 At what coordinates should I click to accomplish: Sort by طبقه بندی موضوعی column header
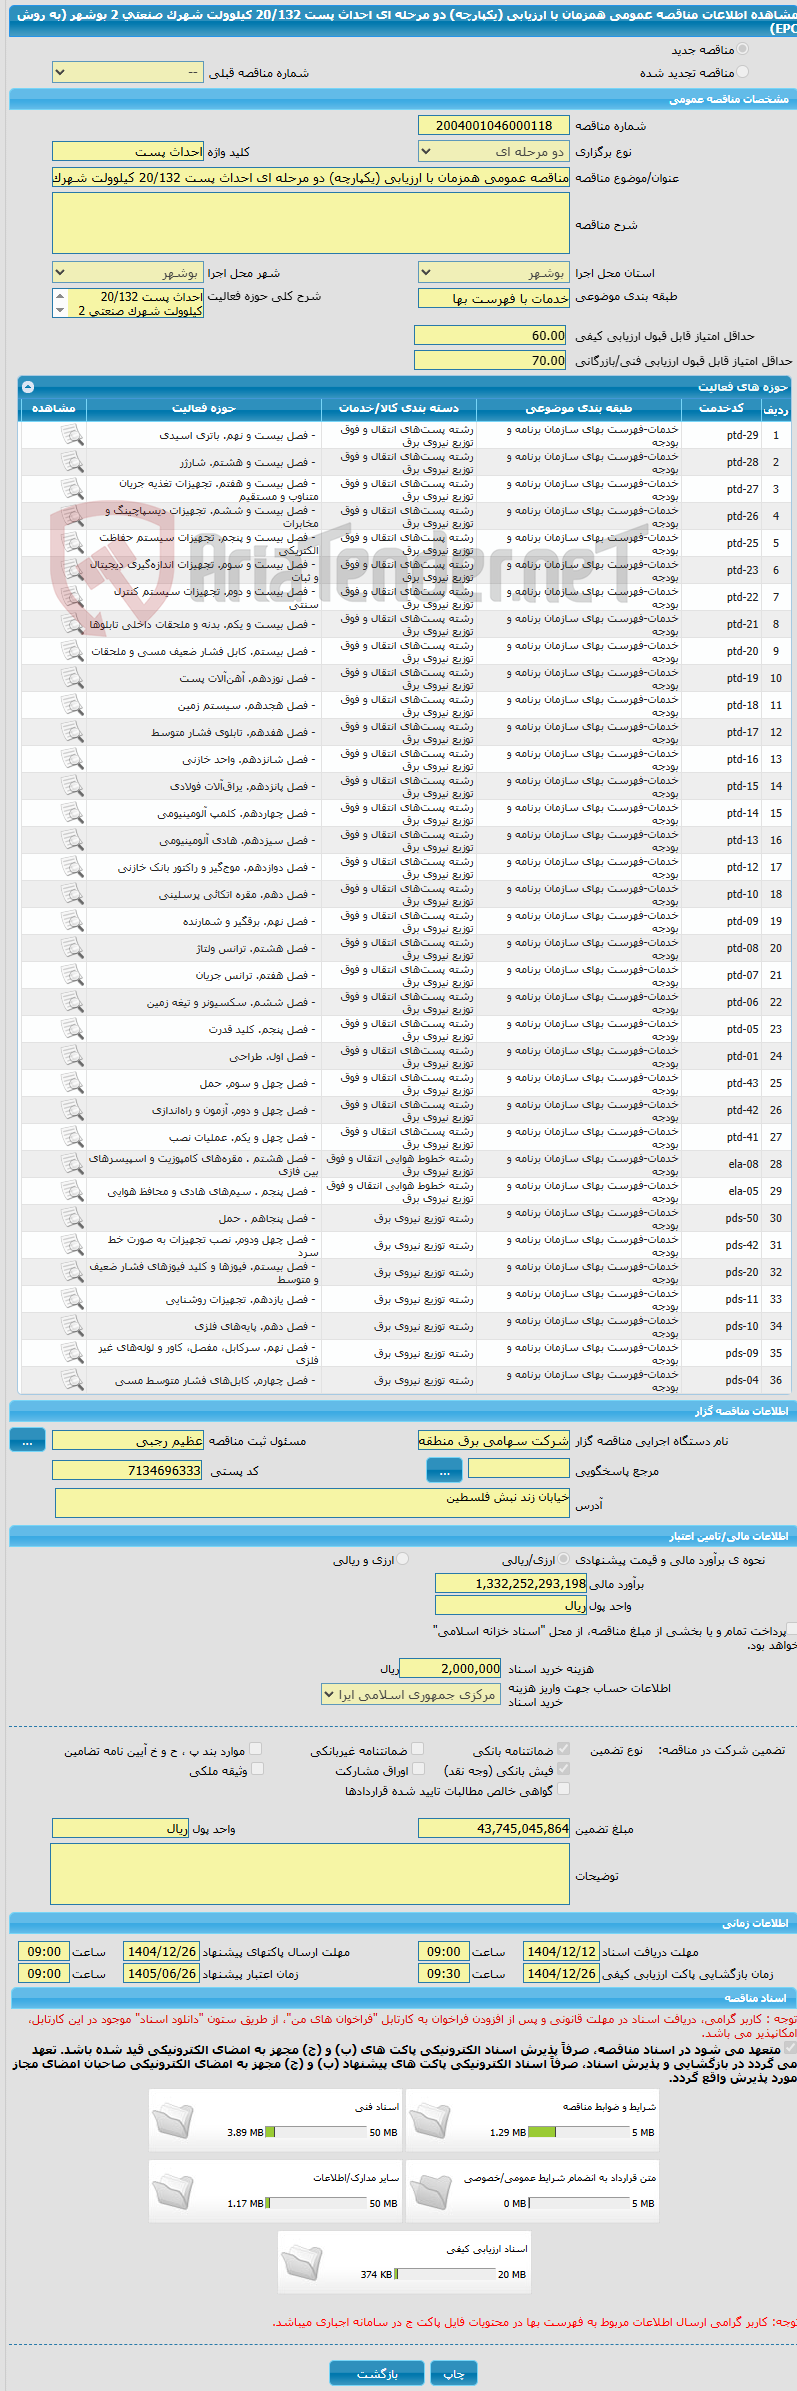pyautogui.click(x=579, y=408)
